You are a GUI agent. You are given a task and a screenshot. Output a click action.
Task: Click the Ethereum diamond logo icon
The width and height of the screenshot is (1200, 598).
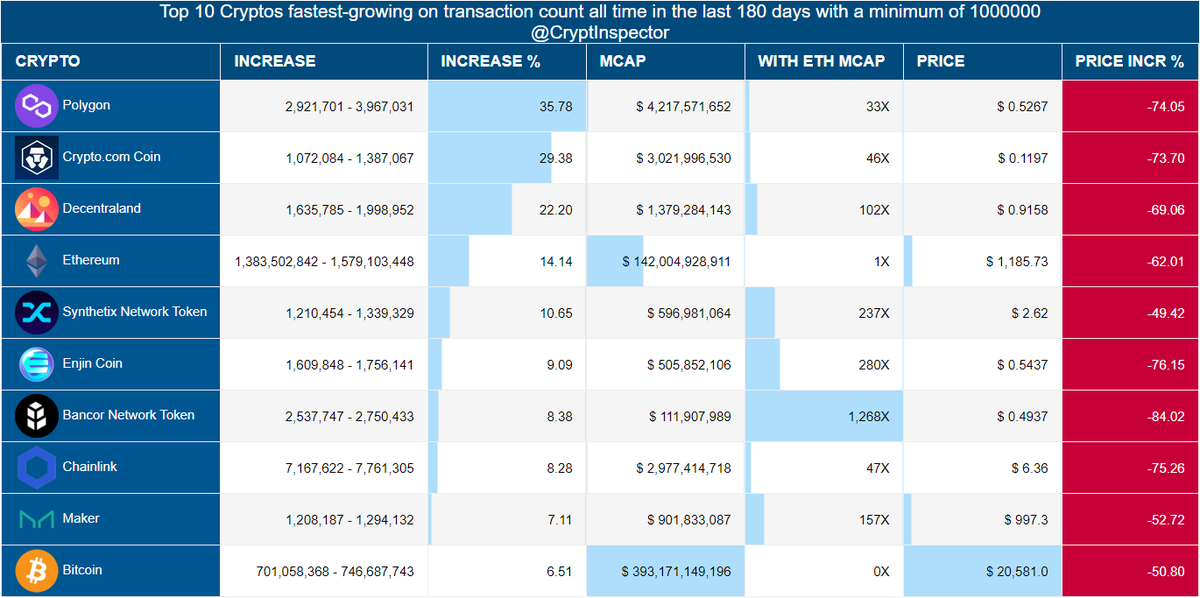37,261
